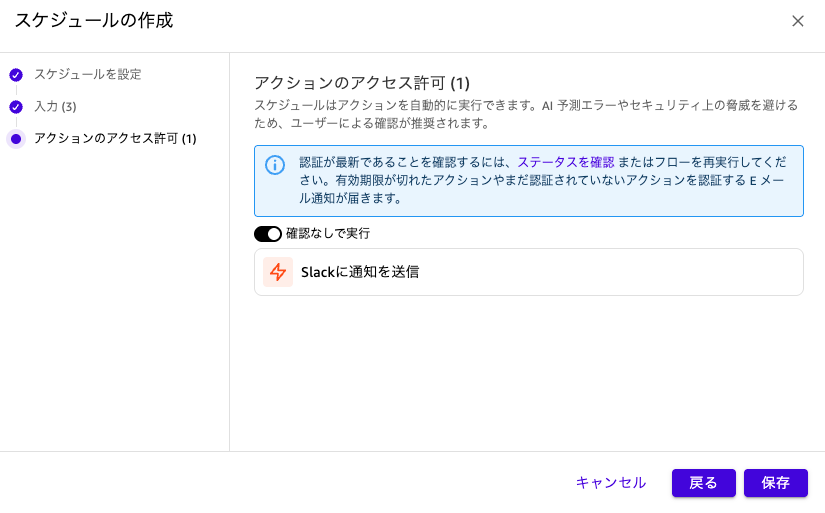Click the orange lightning icon for Slack action

278,272
